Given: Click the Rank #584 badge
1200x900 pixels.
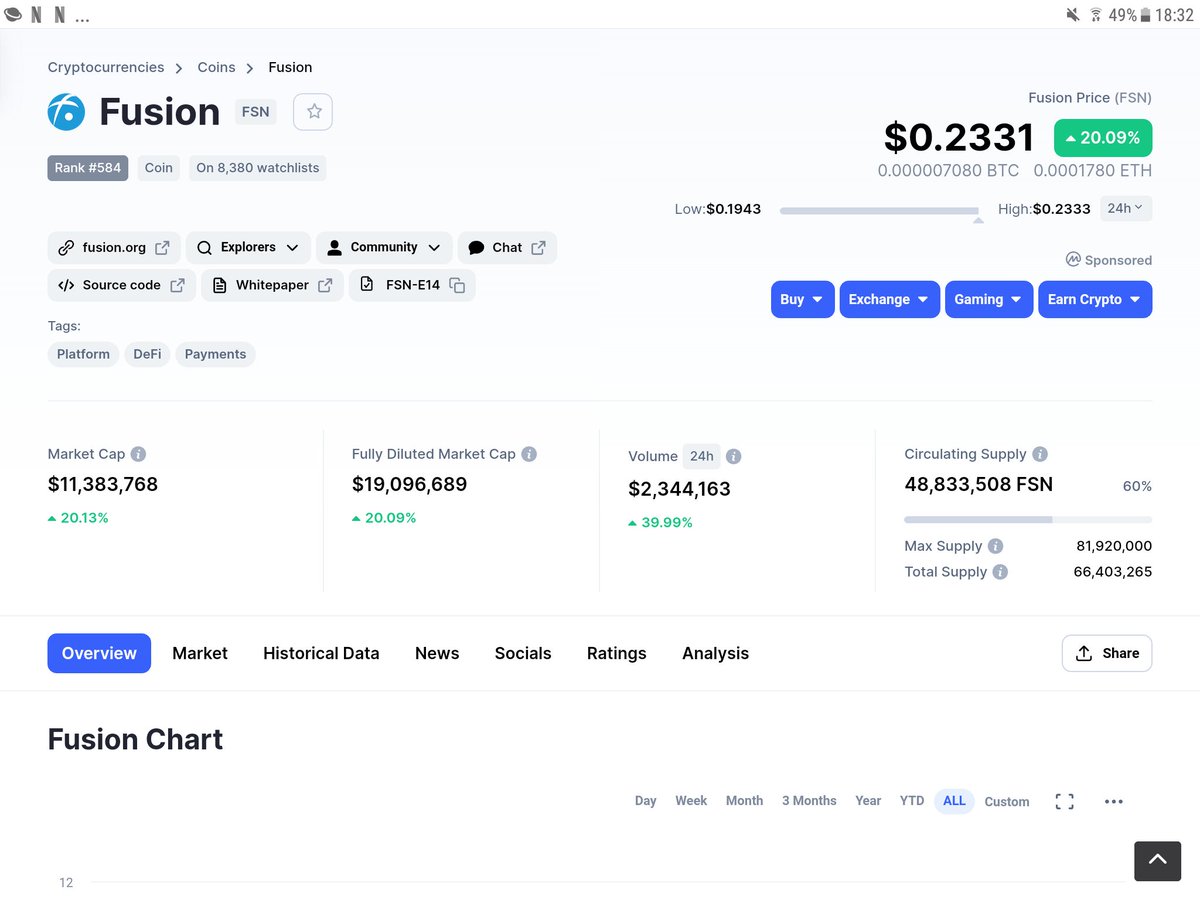Looking at the screenshot, I should coord(88,168).
